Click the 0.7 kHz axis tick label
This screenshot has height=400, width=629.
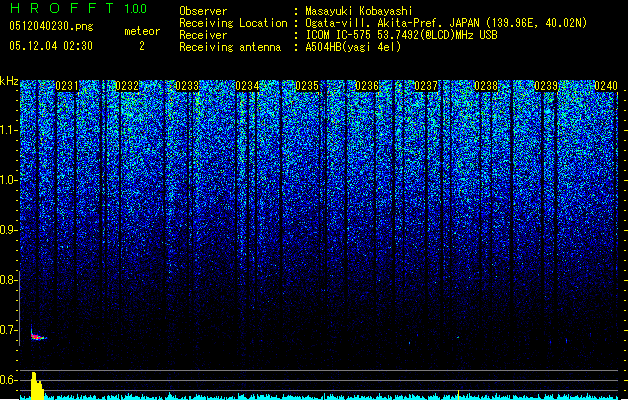point(9,330)
